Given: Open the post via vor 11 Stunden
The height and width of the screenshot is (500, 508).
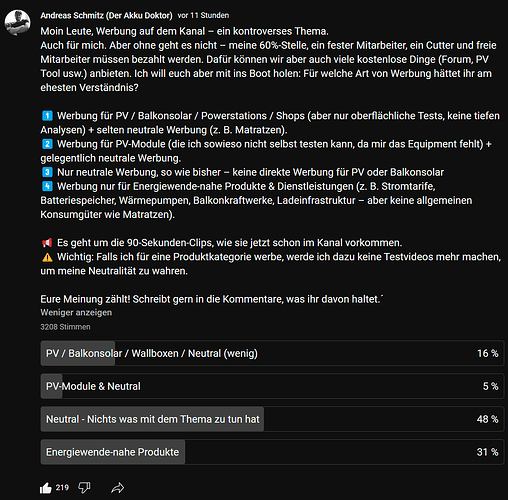Looking at the screenshot, I should pos(203,15).
